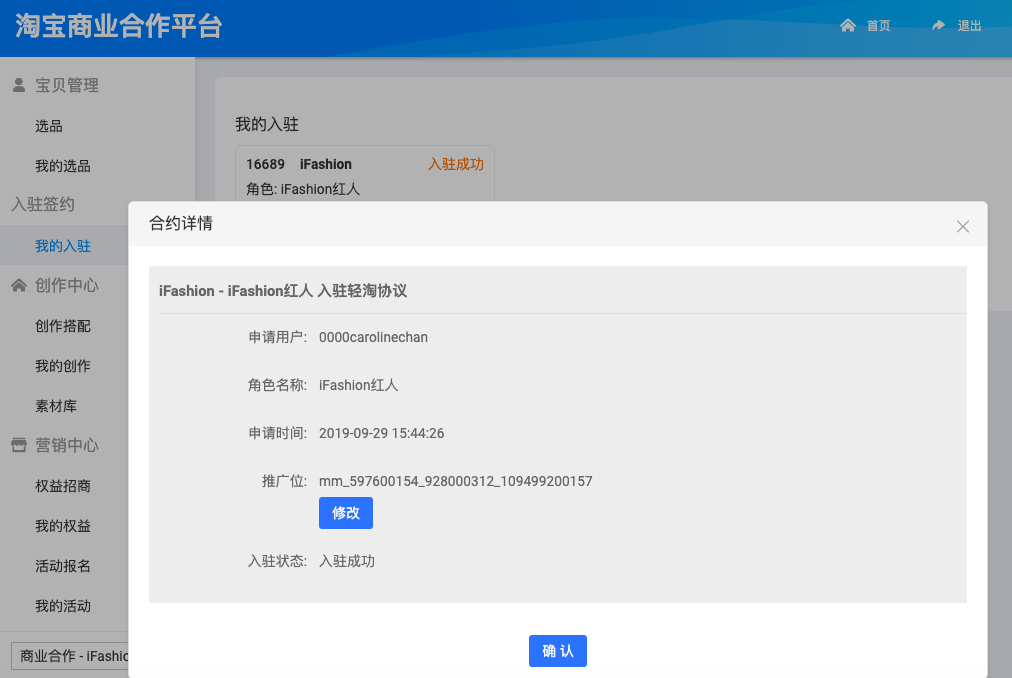
Task: Click the house icon beside 创作中心
Action: click(x=19, y=285)
